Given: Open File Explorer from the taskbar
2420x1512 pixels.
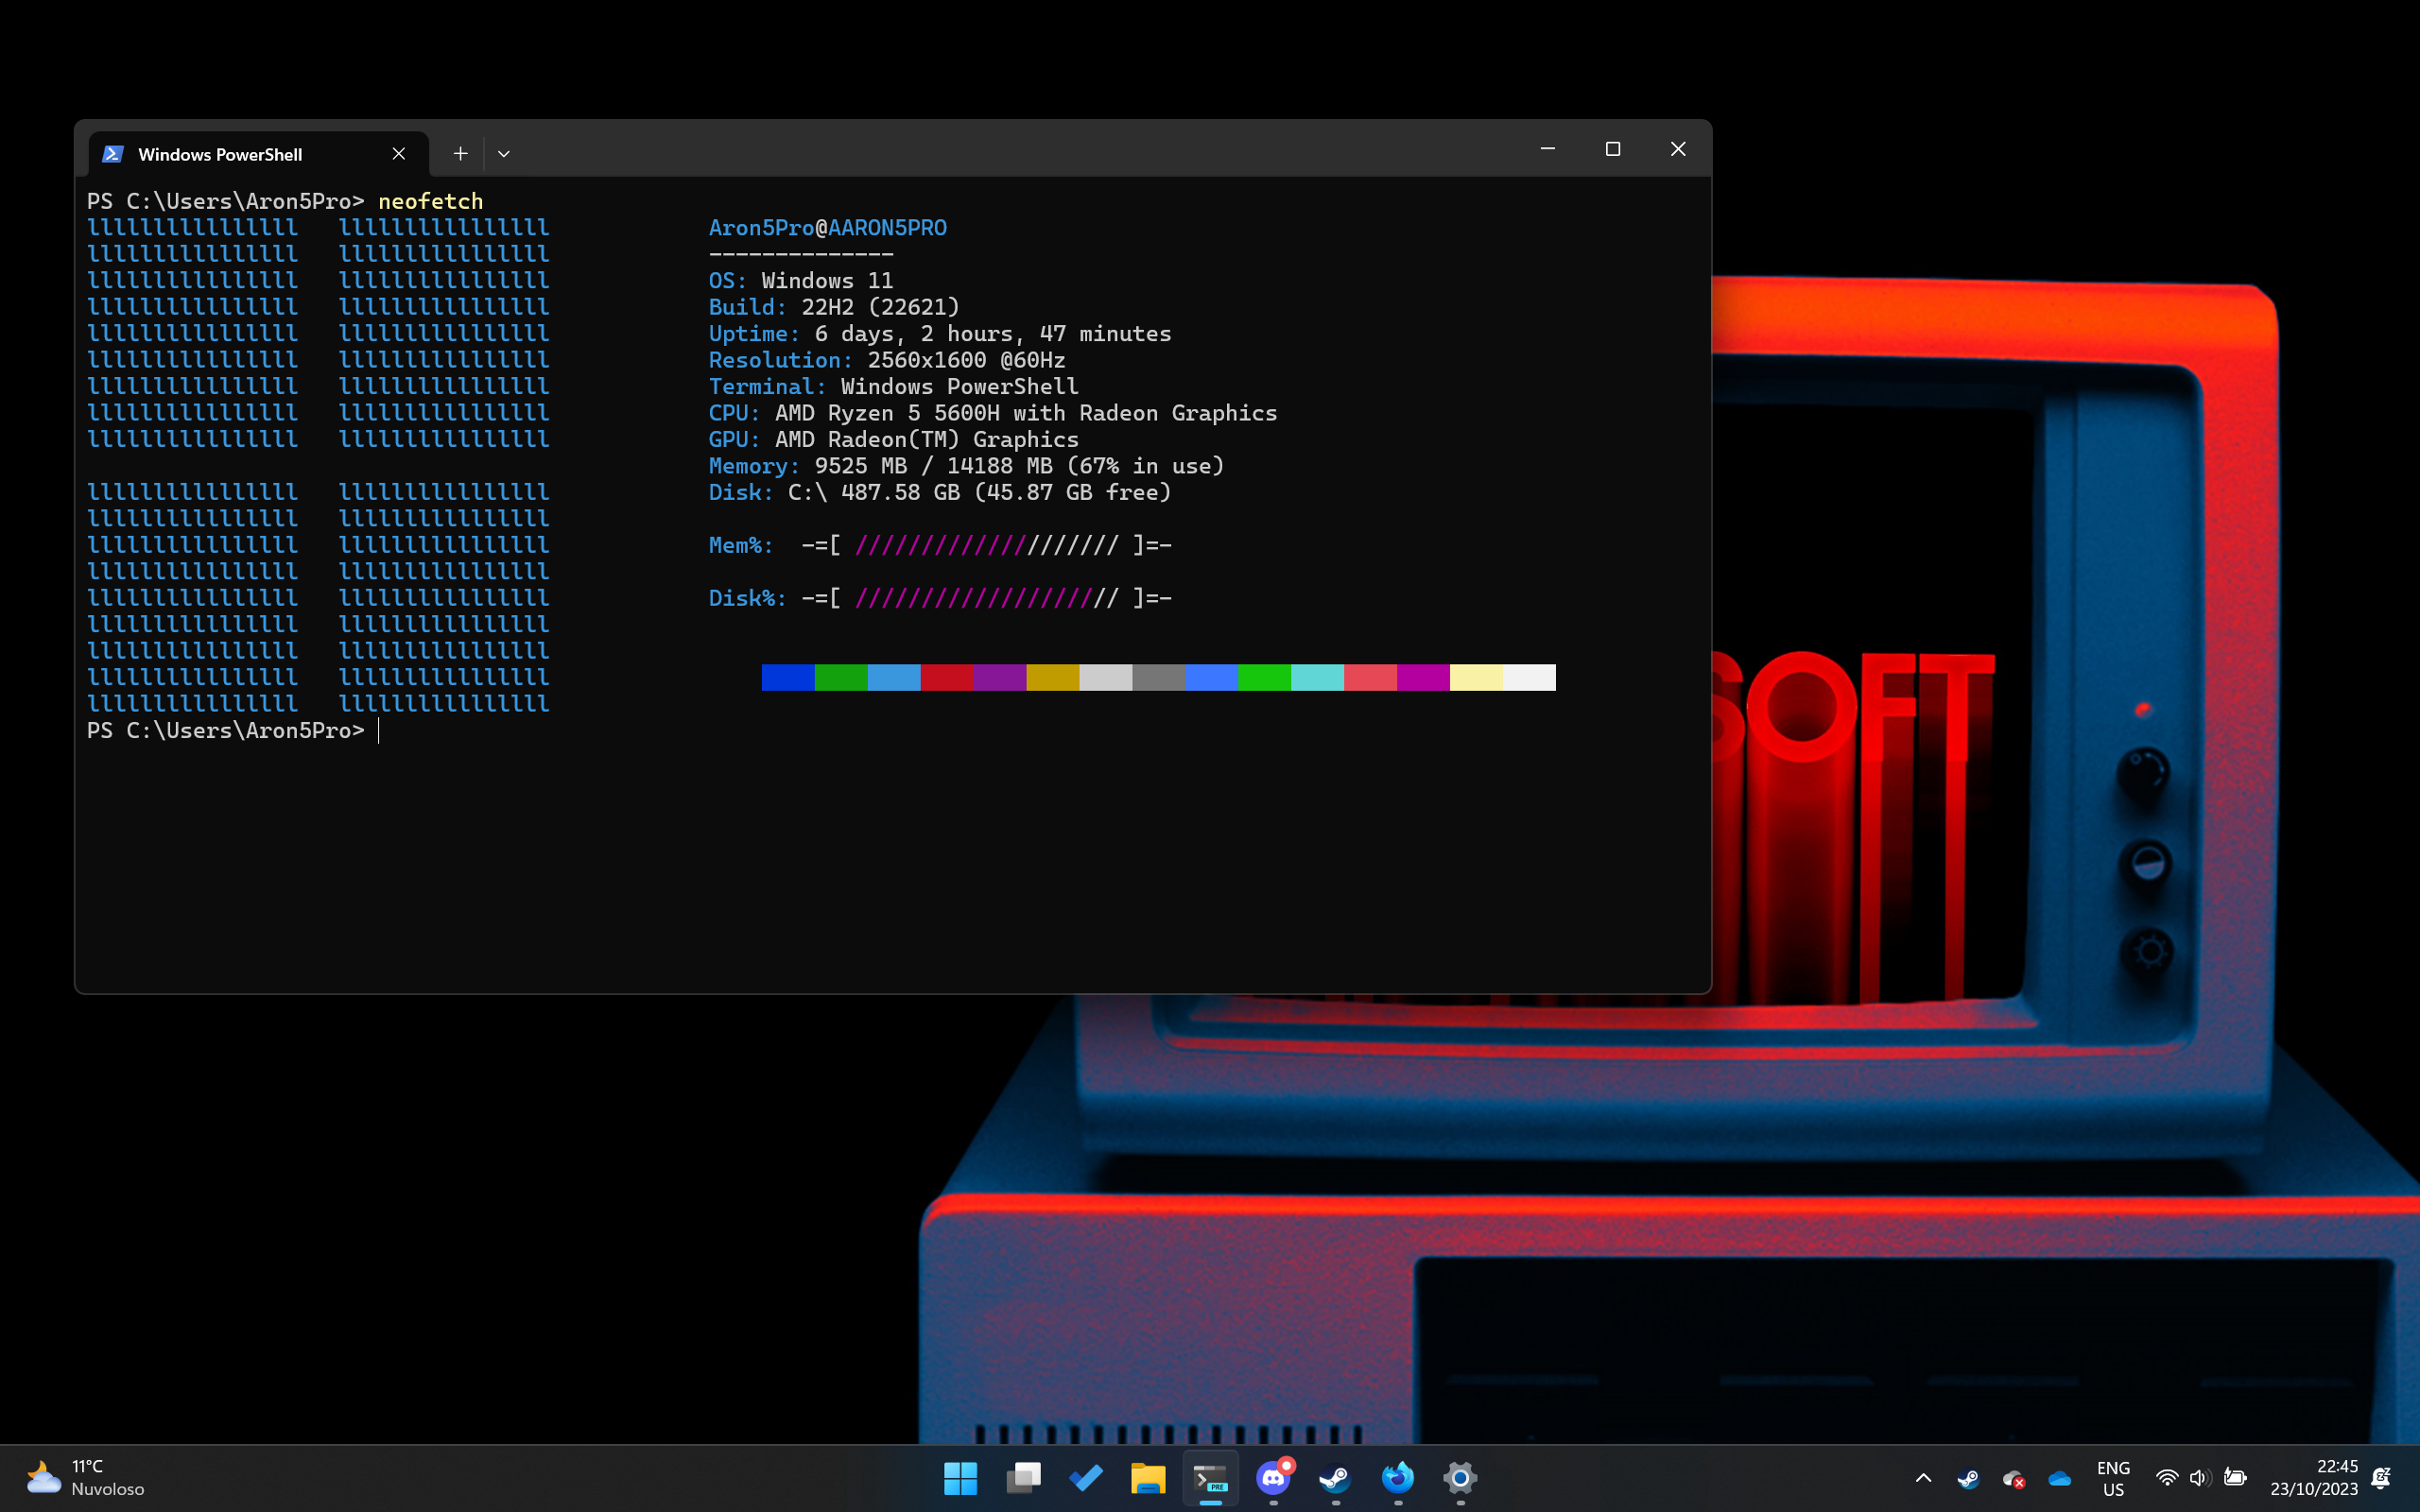Looking at the screenshot, I should 1148,1478.
